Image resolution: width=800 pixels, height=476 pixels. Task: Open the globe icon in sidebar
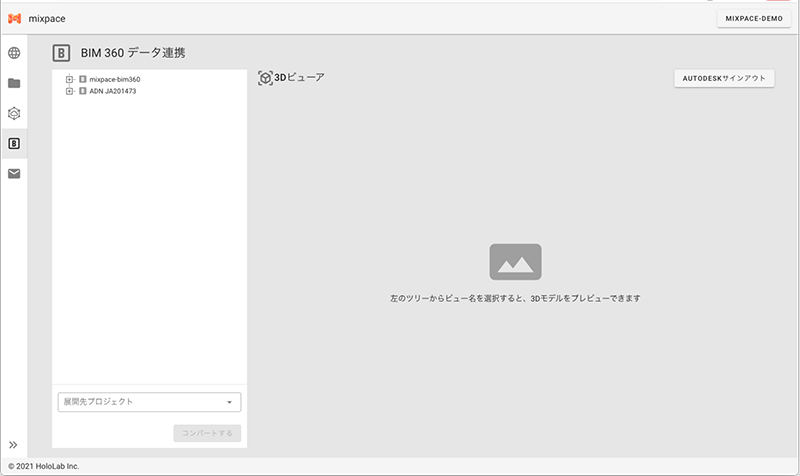point(14,53)
